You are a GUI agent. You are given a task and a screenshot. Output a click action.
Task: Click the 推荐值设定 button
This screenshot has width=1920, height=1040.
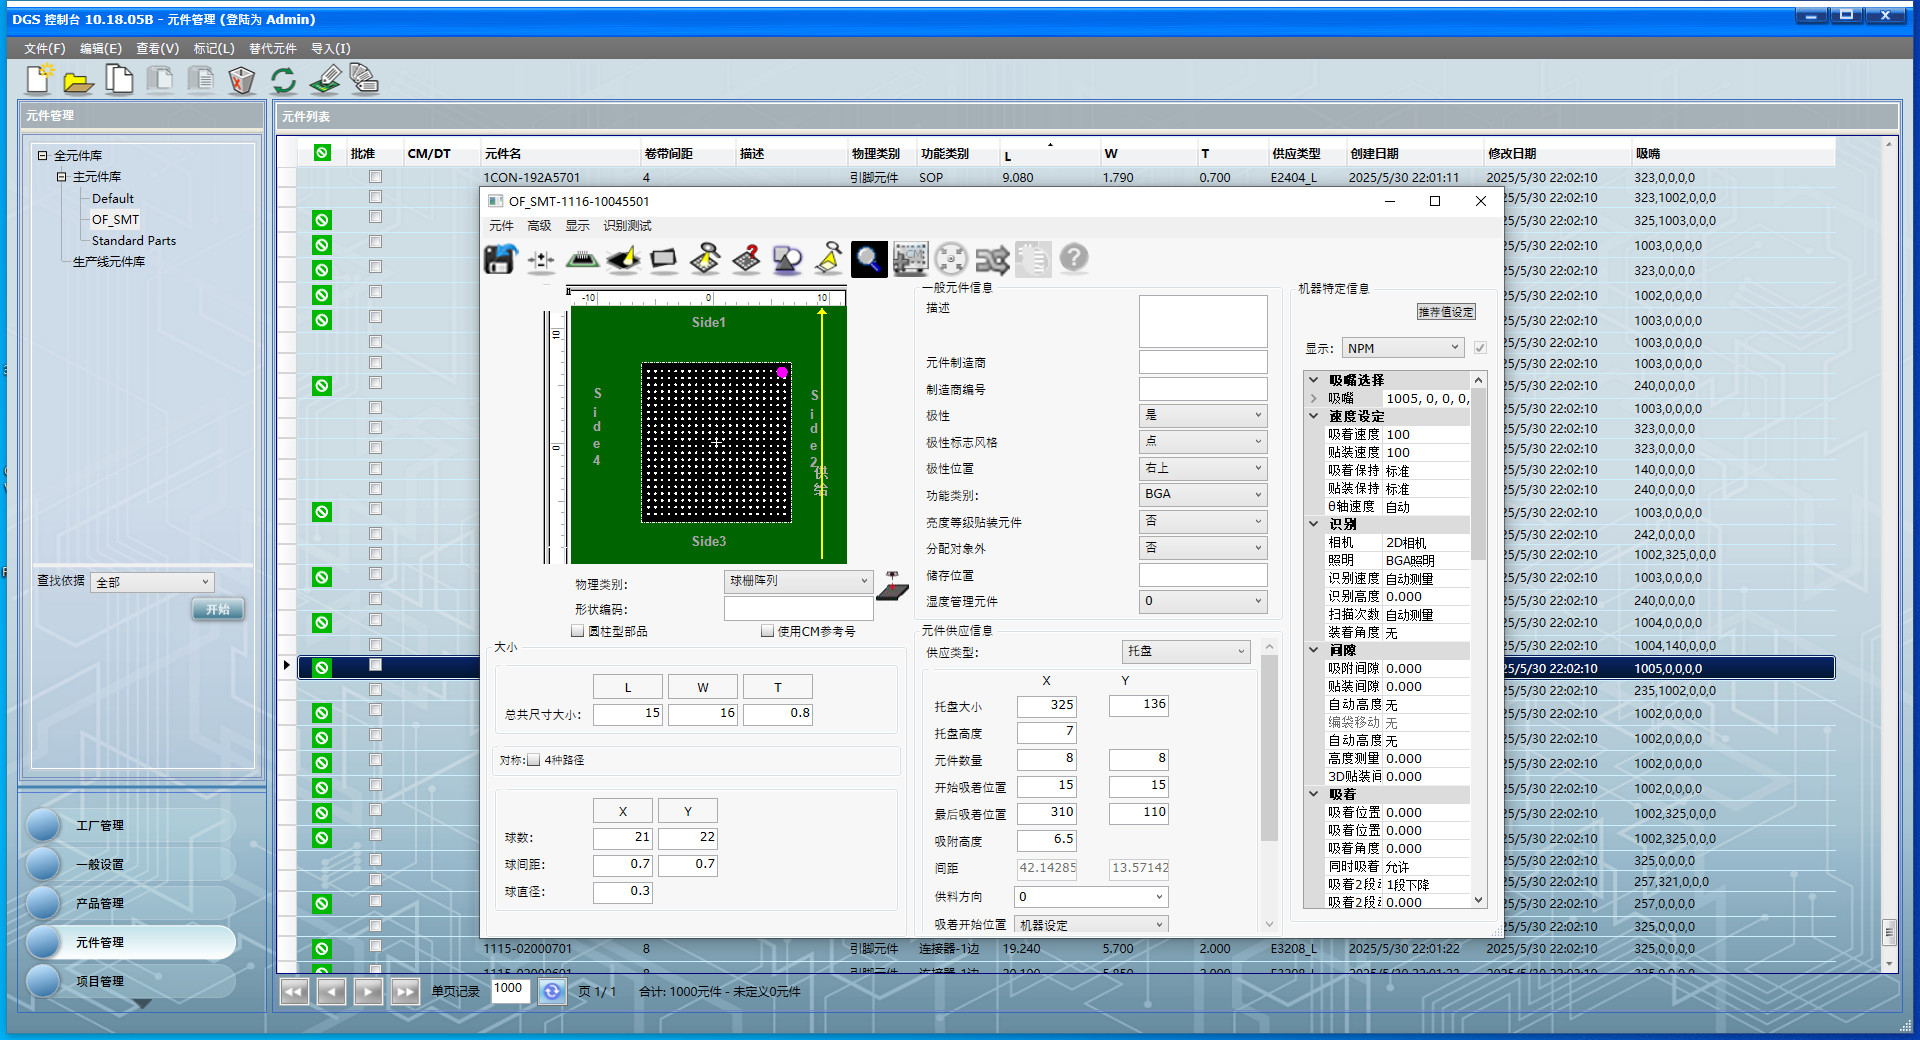coord(1445,312)
